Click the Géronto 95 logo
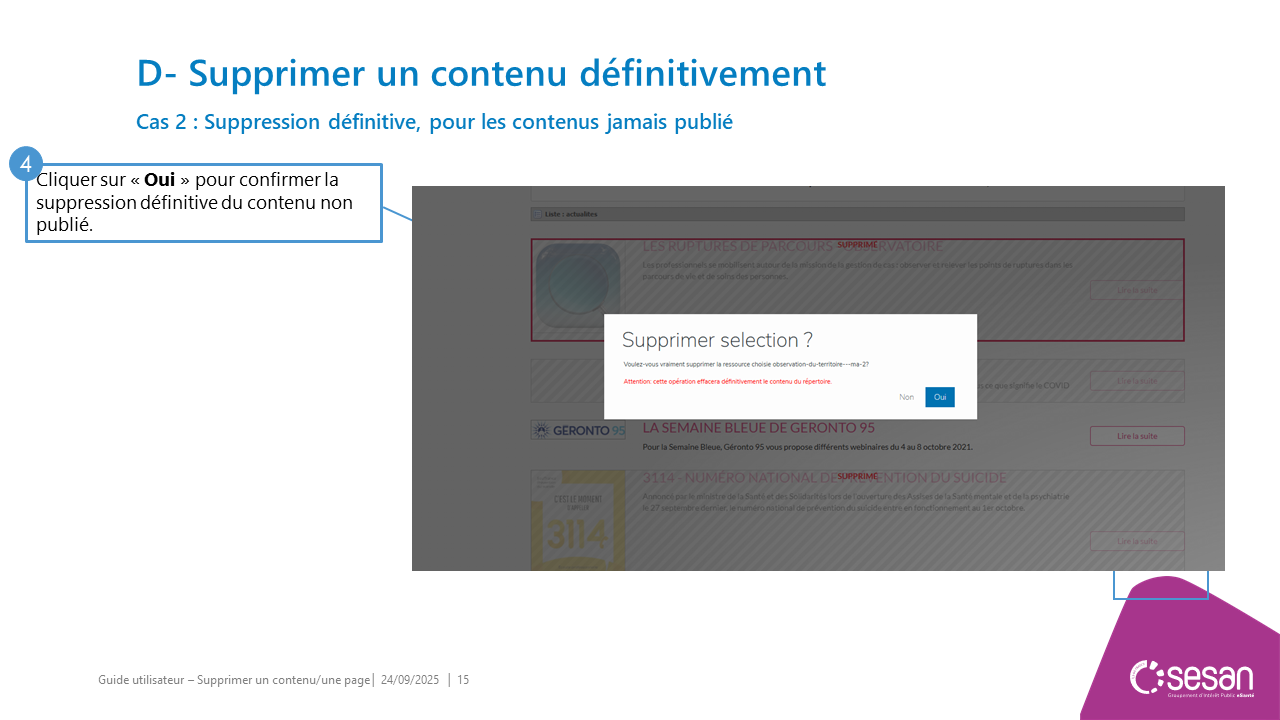Image resolution: width=1280 pixels, height=720 pixels. (578, 431)
